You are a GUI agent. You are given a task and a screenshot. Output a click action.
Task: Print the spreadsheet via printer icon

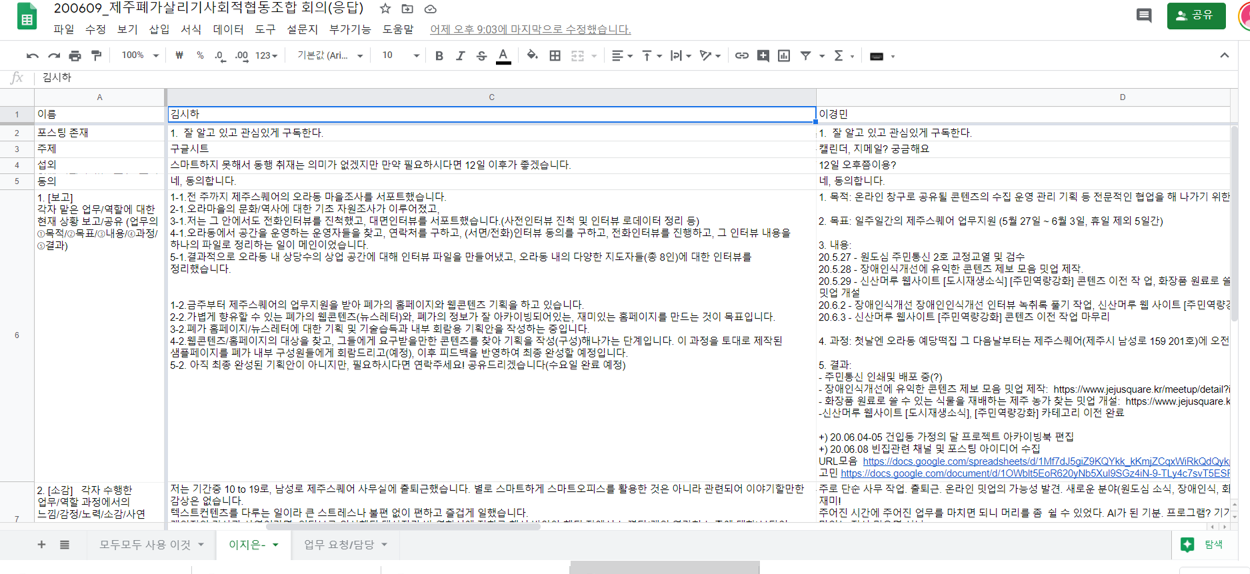[x=75, y=56]
